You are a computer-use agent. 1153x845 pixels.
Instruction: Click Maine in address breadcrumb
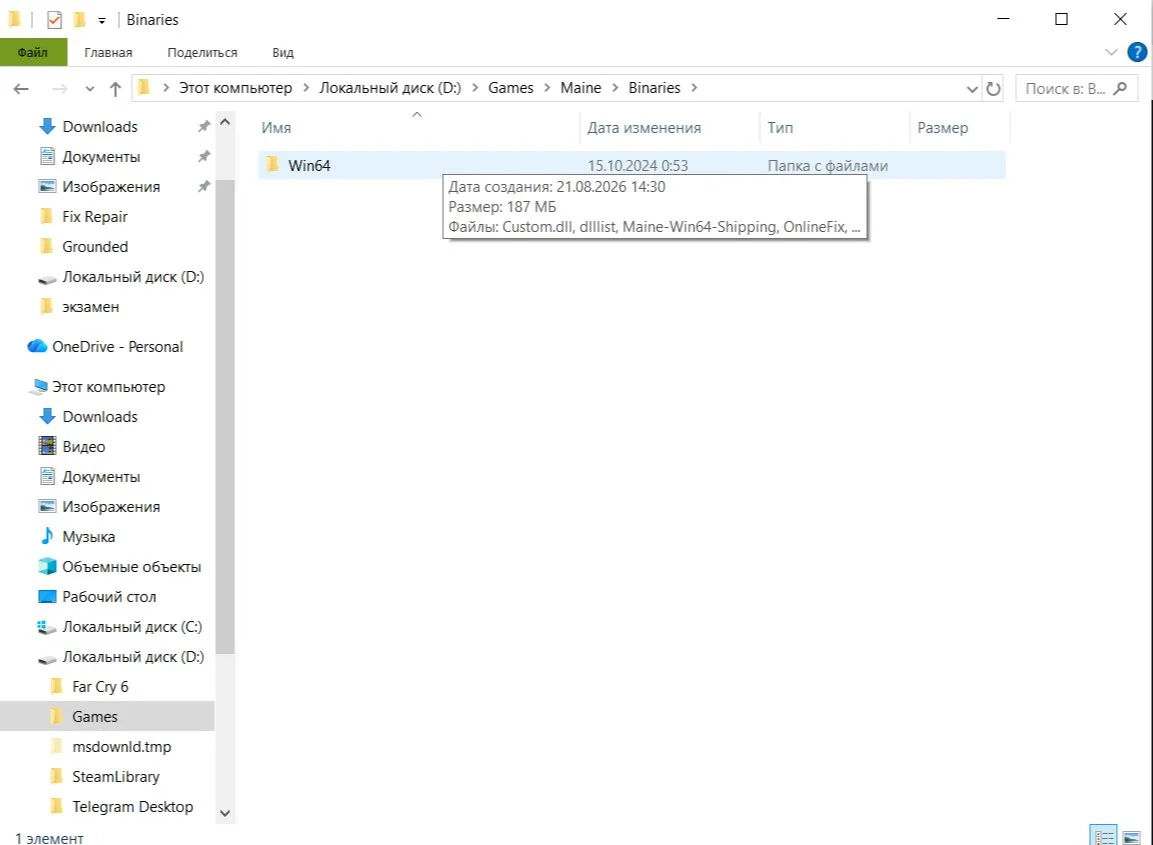click(580, 88)
